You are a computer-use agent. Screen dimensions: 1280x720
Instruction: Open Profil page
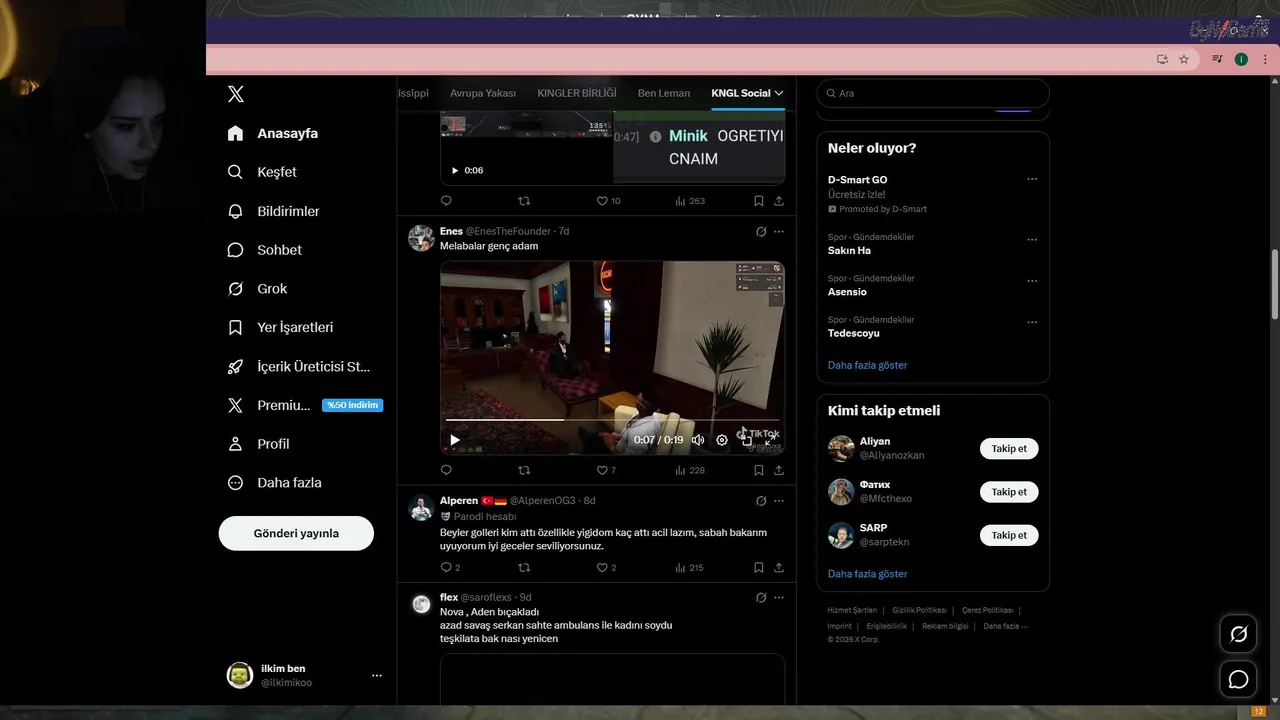(258, 444)
